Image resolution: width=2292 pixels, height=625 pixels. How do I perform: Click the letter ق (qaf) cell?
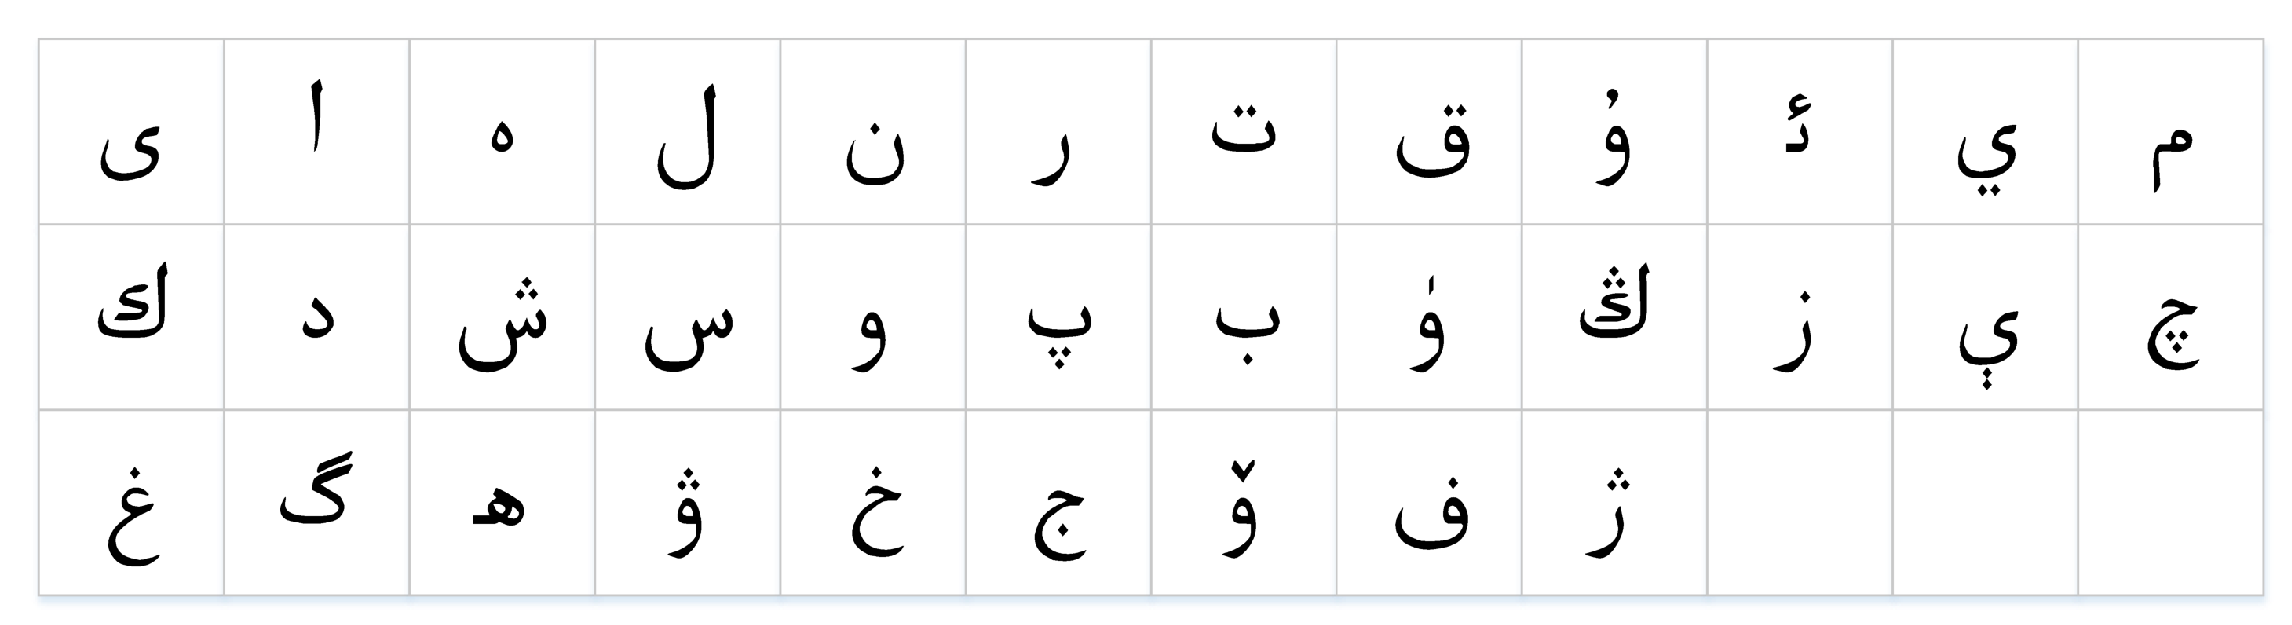click(1429, 132)
